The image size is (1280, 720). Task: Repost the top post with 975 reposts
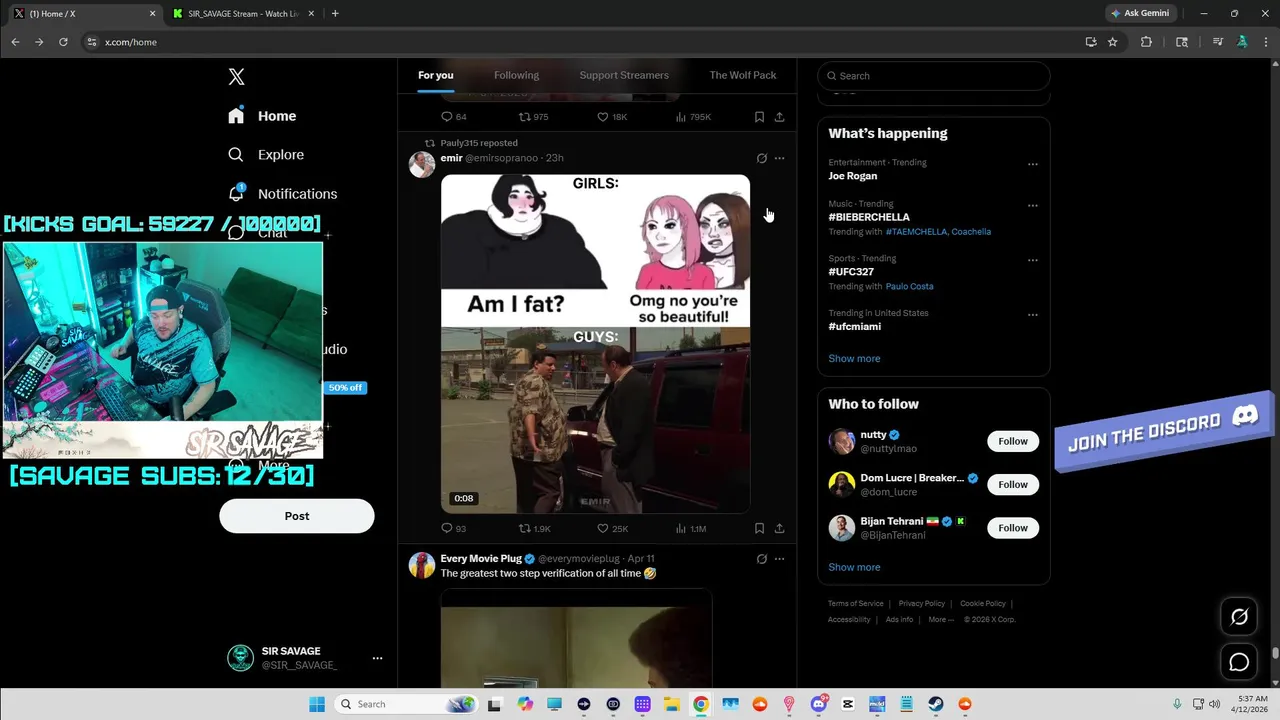coord(533,117)
